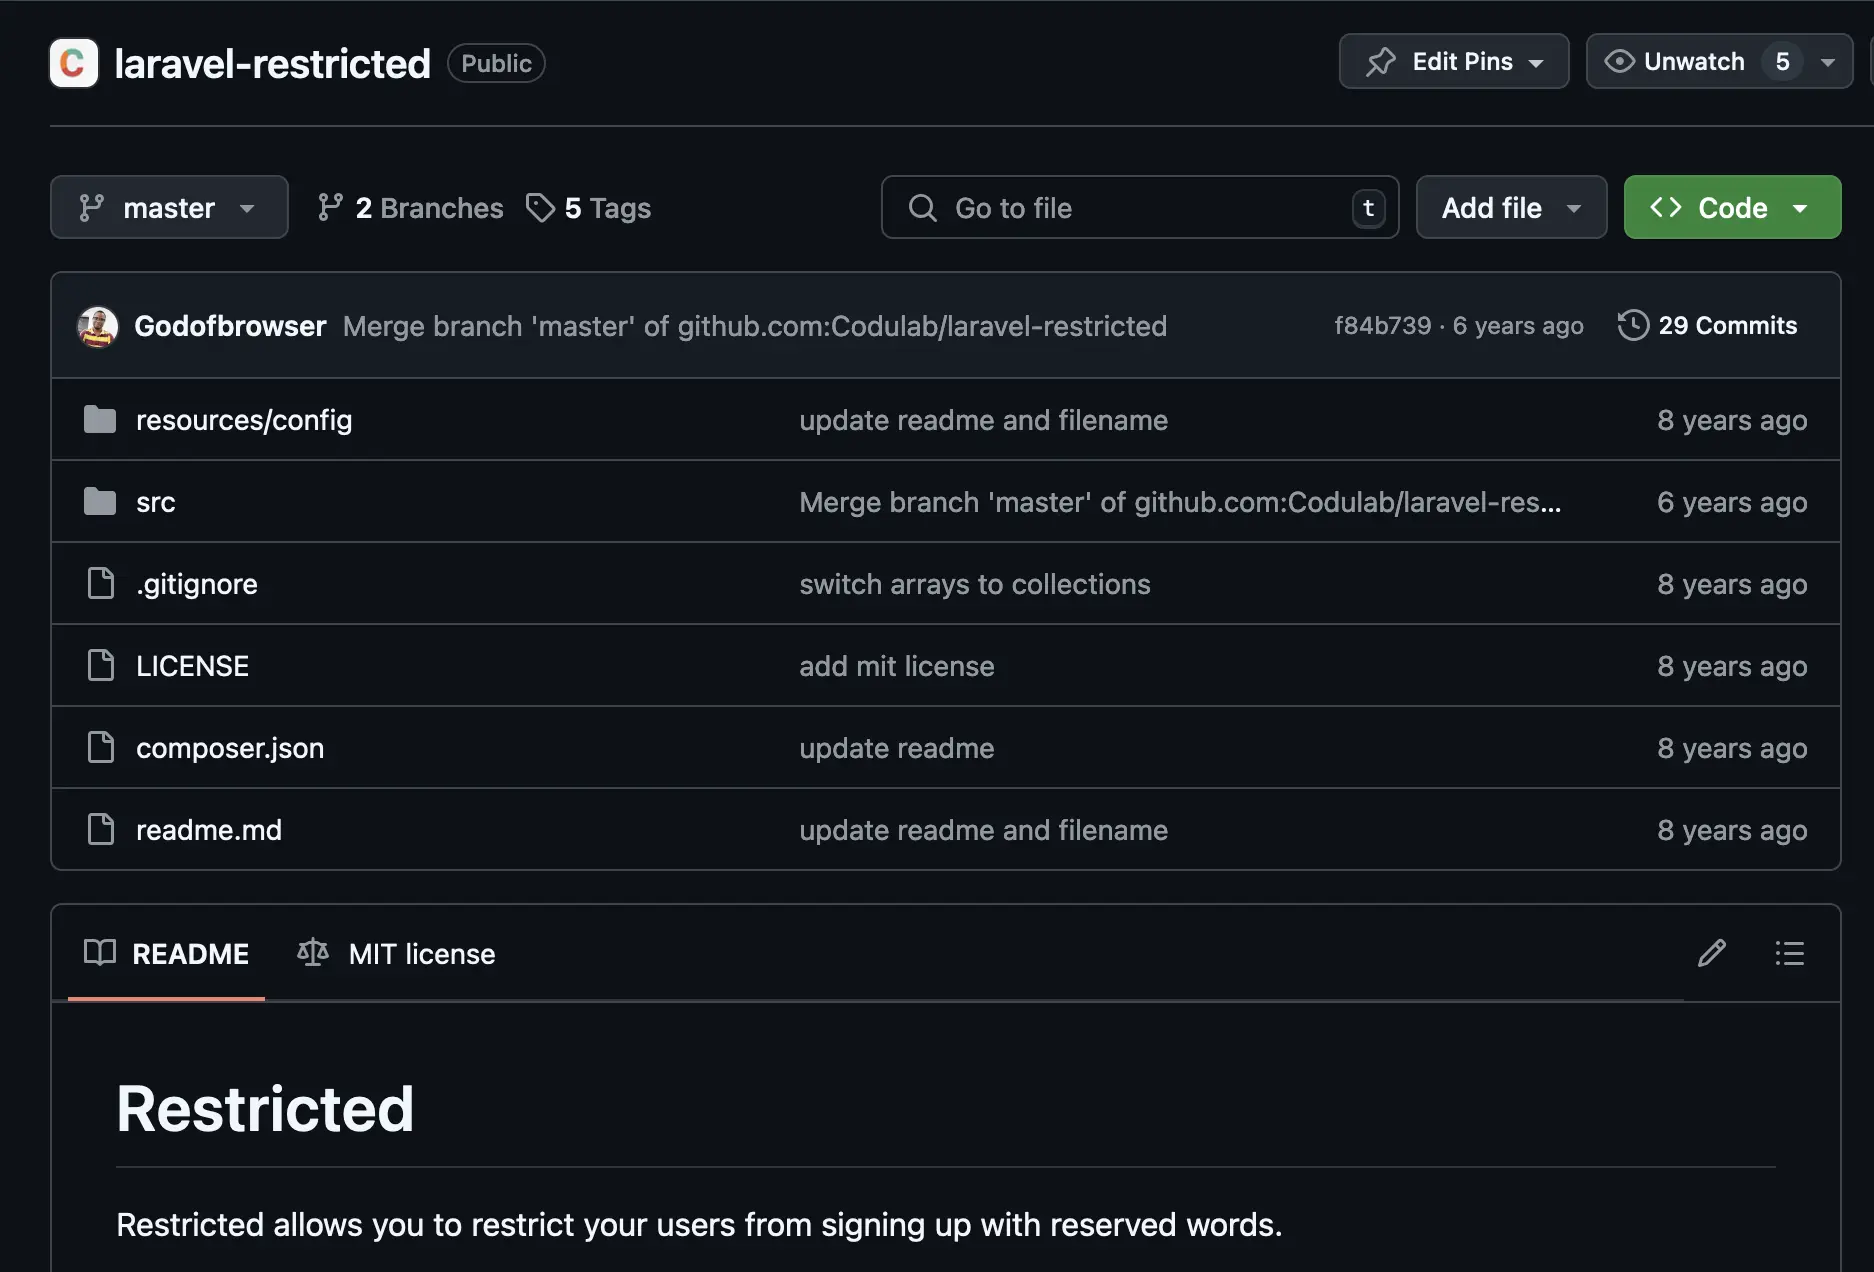Click the pencil icon to edit README
1874x1272 pixels.
1711,953
